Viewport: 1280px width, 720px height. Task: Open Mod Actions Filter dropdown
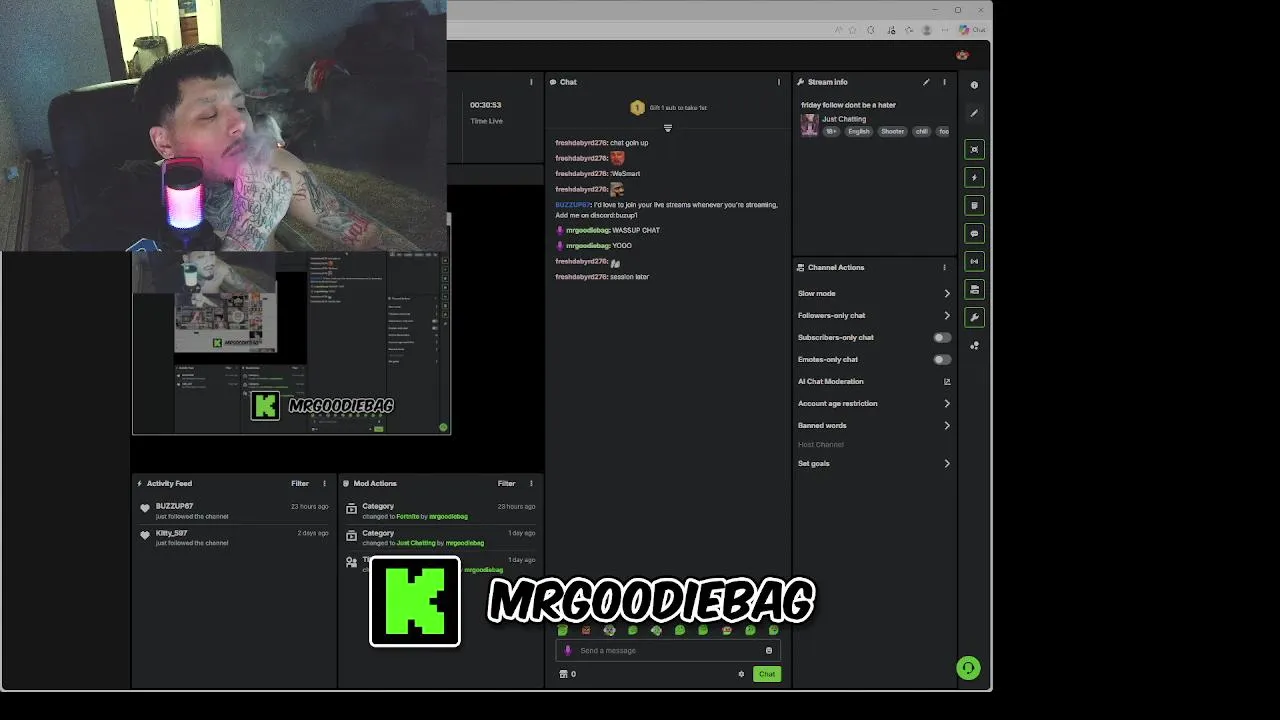coord(507,483)
